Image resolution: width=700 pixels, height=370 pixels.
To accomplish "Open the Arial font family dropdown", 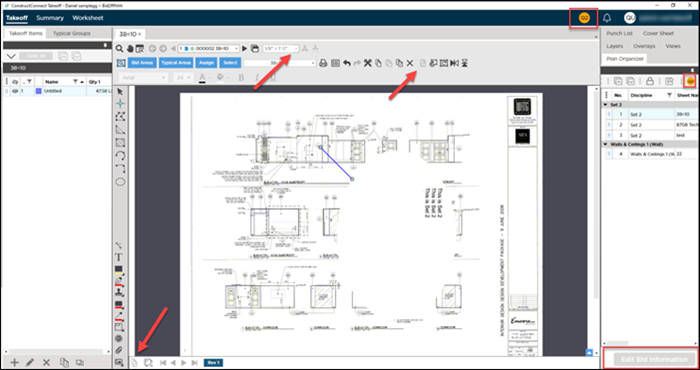I will (143, 78).
